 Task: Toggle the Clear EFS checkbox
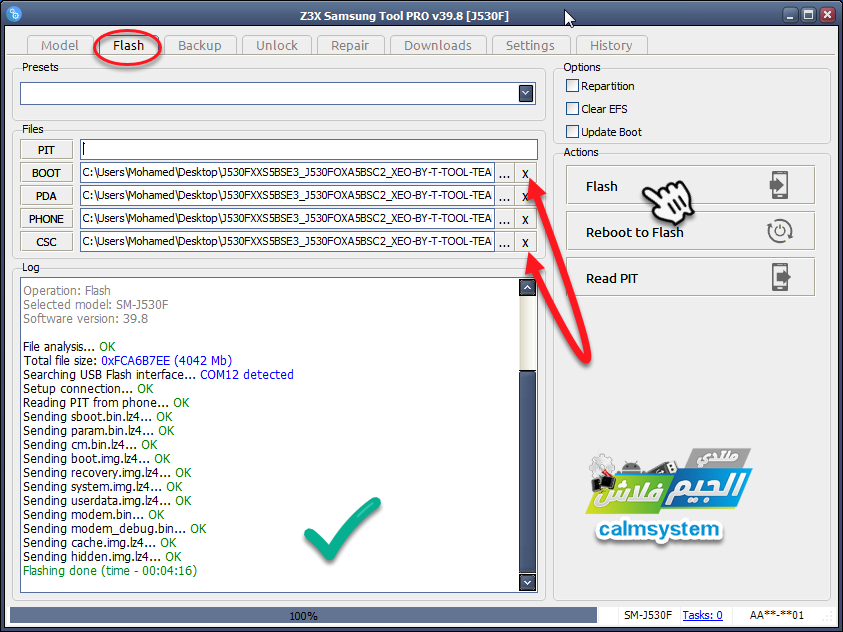click(x=573, y=109)
